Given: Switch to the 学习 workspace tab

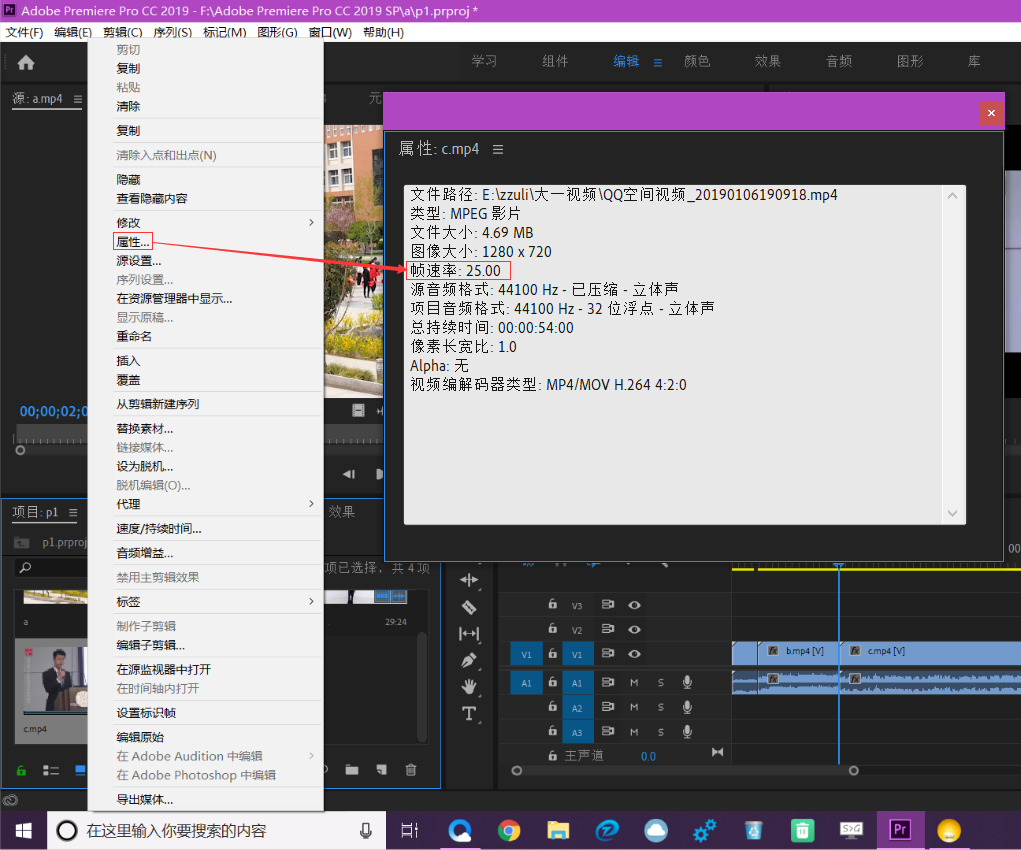Looking at the screenshot, I should [484, 61].
